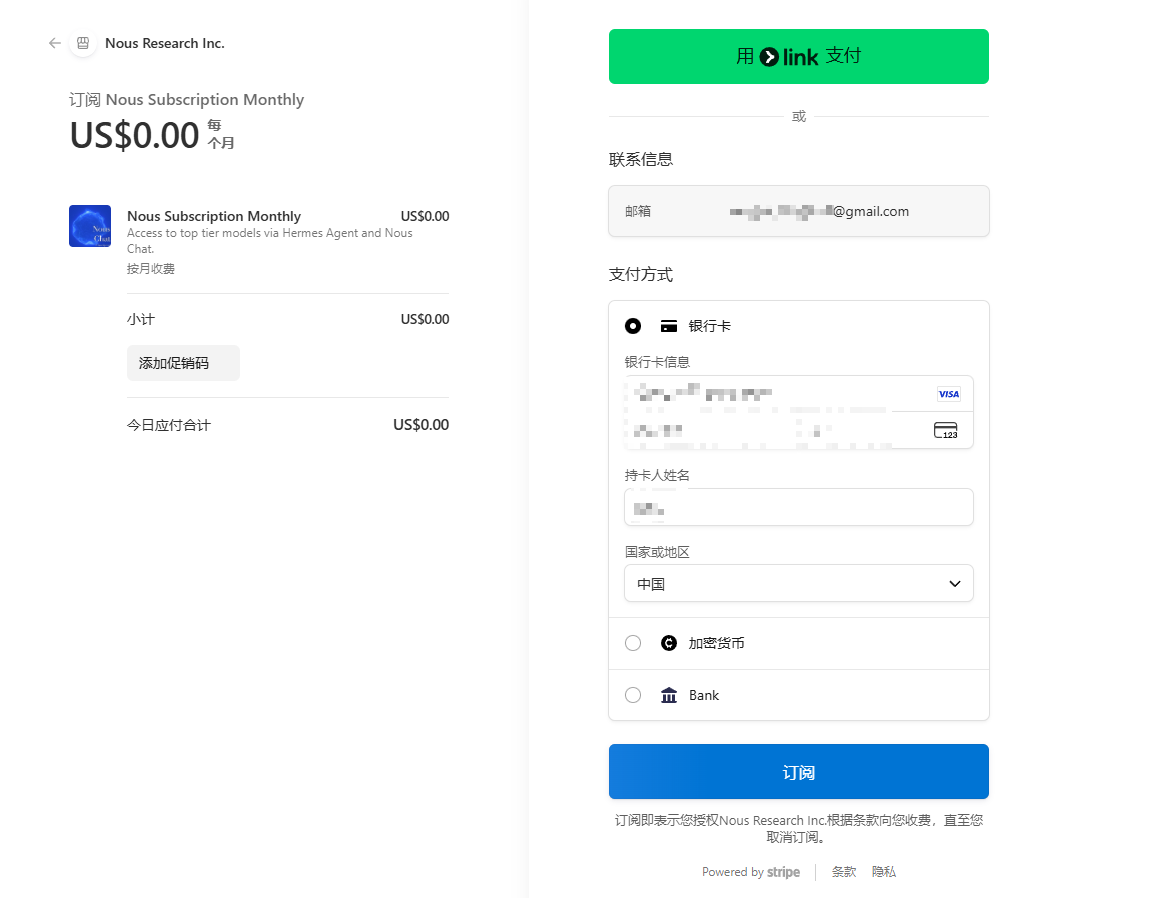
Task: Click the Visa card brand icon
Action: click(x=948, y=394)
